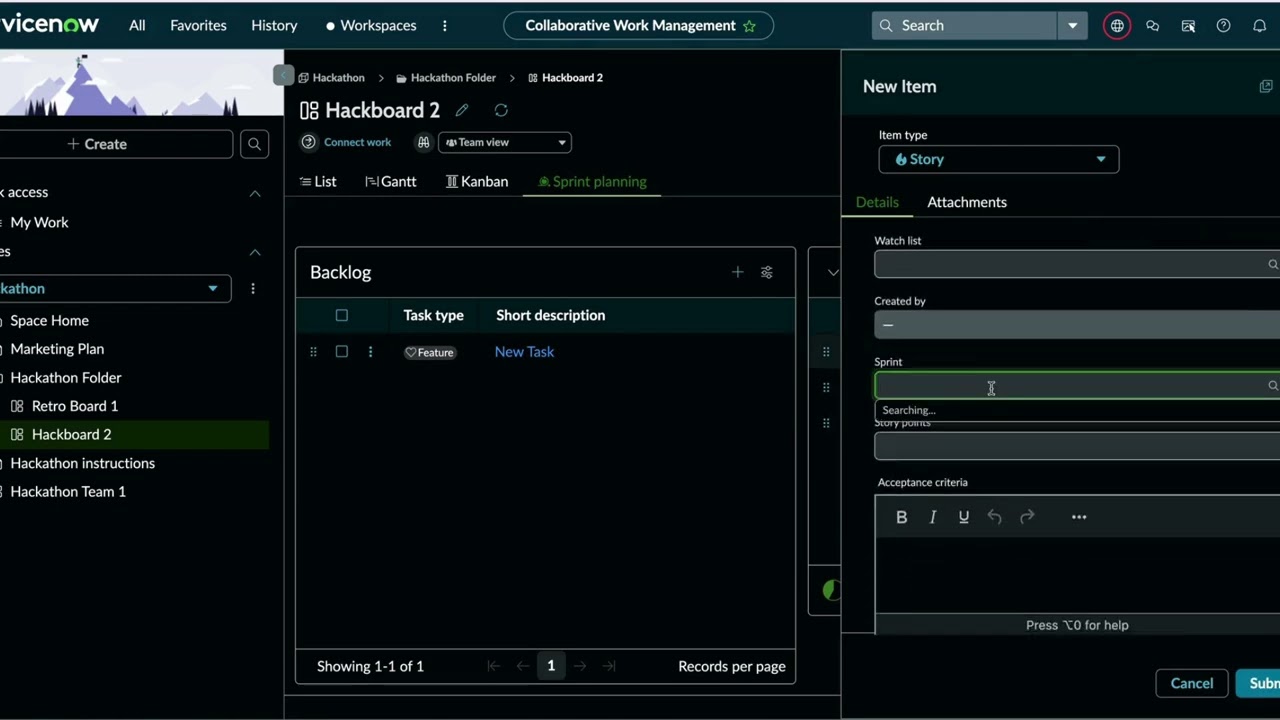Toggle the Connect work option
The width and height of the screenshot is (1280, 720).
coord(345,142)
